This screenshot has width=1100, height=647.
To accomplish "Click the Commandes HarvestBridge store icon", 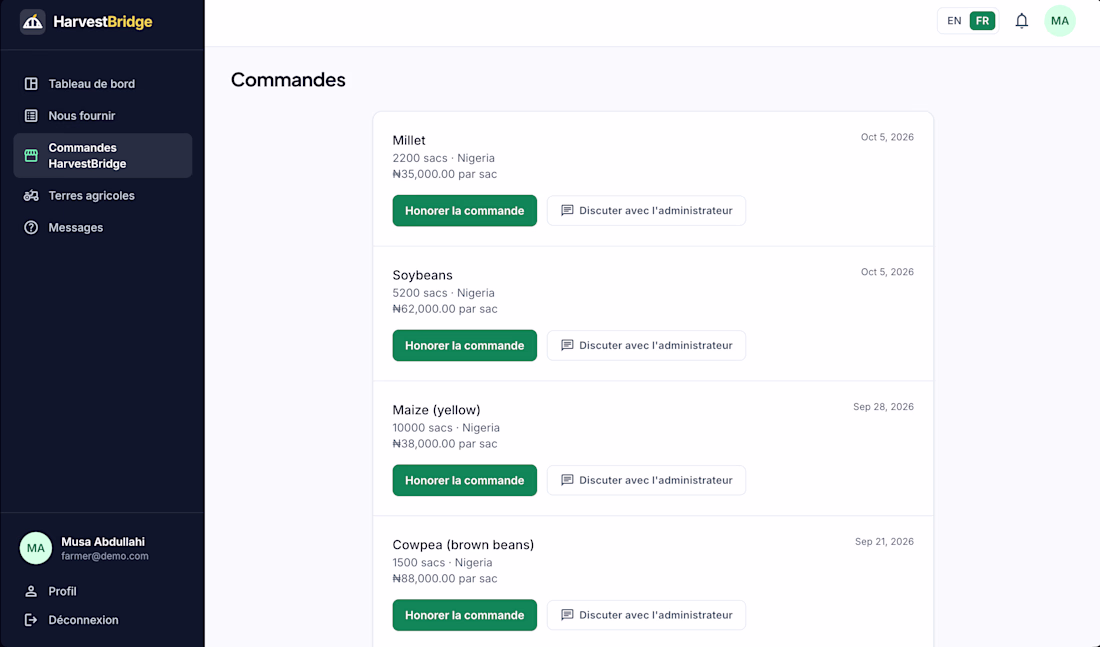I will [x=31, y=155].
